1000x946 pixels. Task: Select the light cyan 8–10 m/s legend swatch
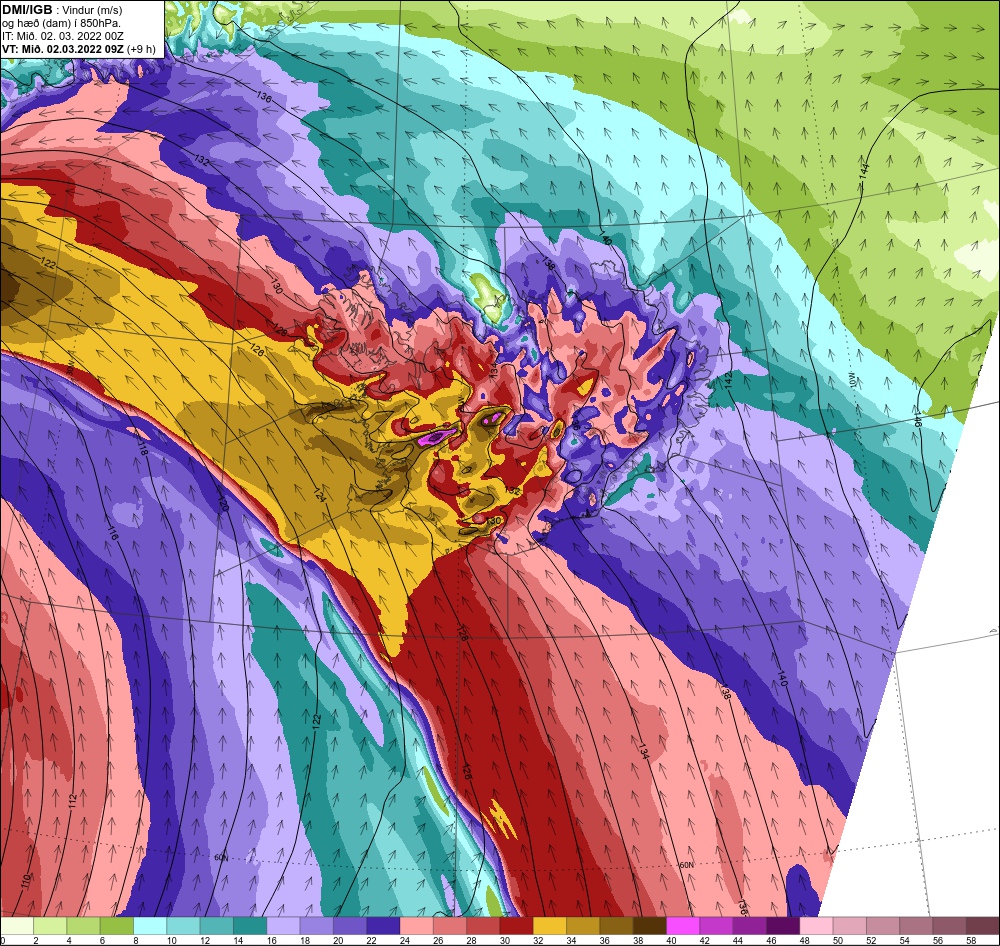click(x=150, y=926)
